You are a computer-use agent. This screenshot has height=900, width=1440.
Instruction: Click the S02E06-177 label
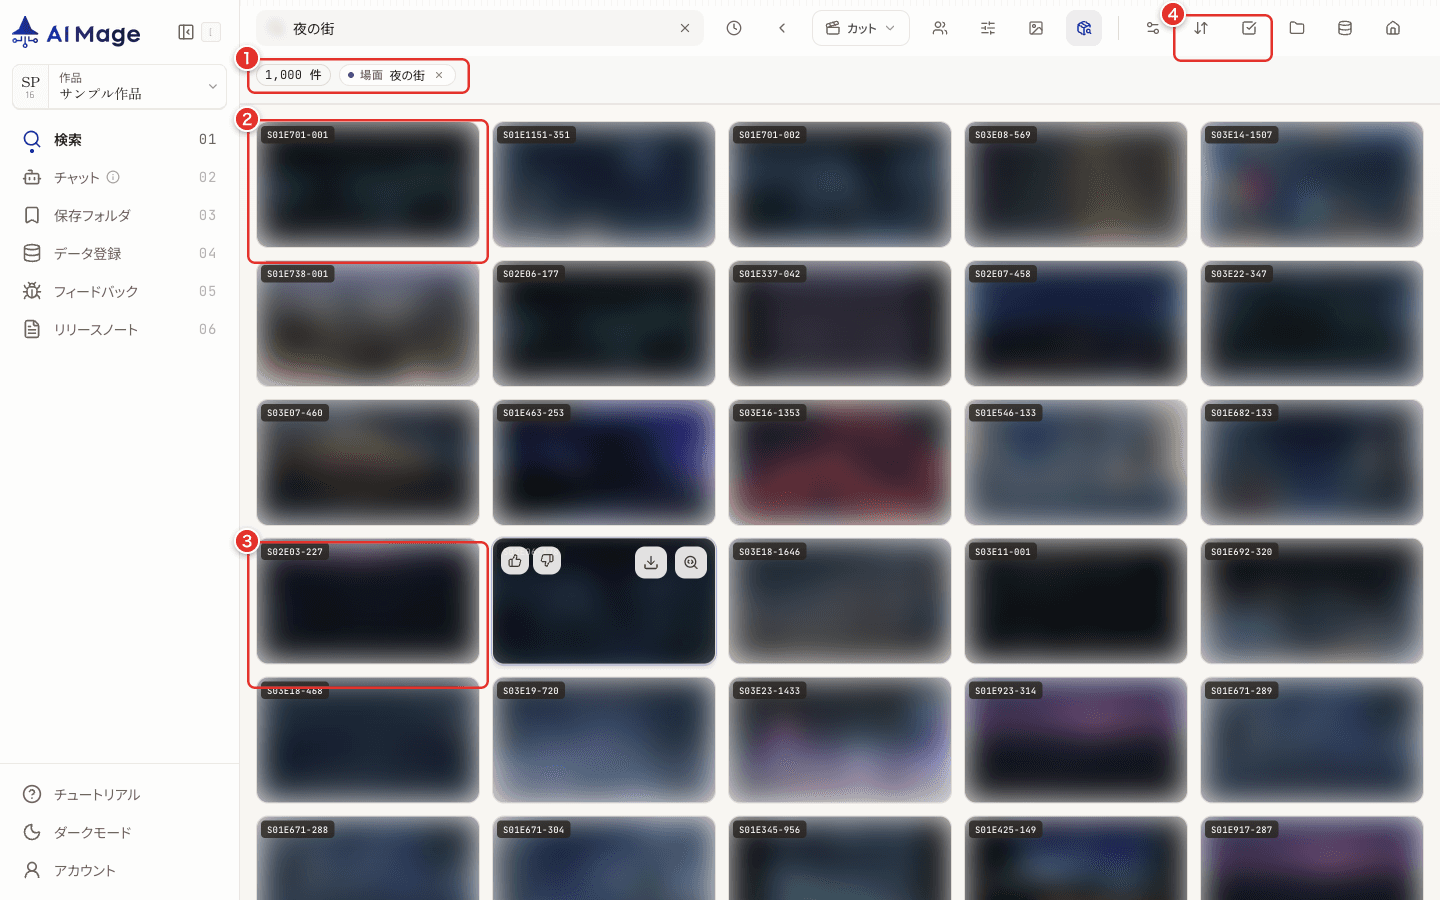pyautogui.click(x=531, y=274)
